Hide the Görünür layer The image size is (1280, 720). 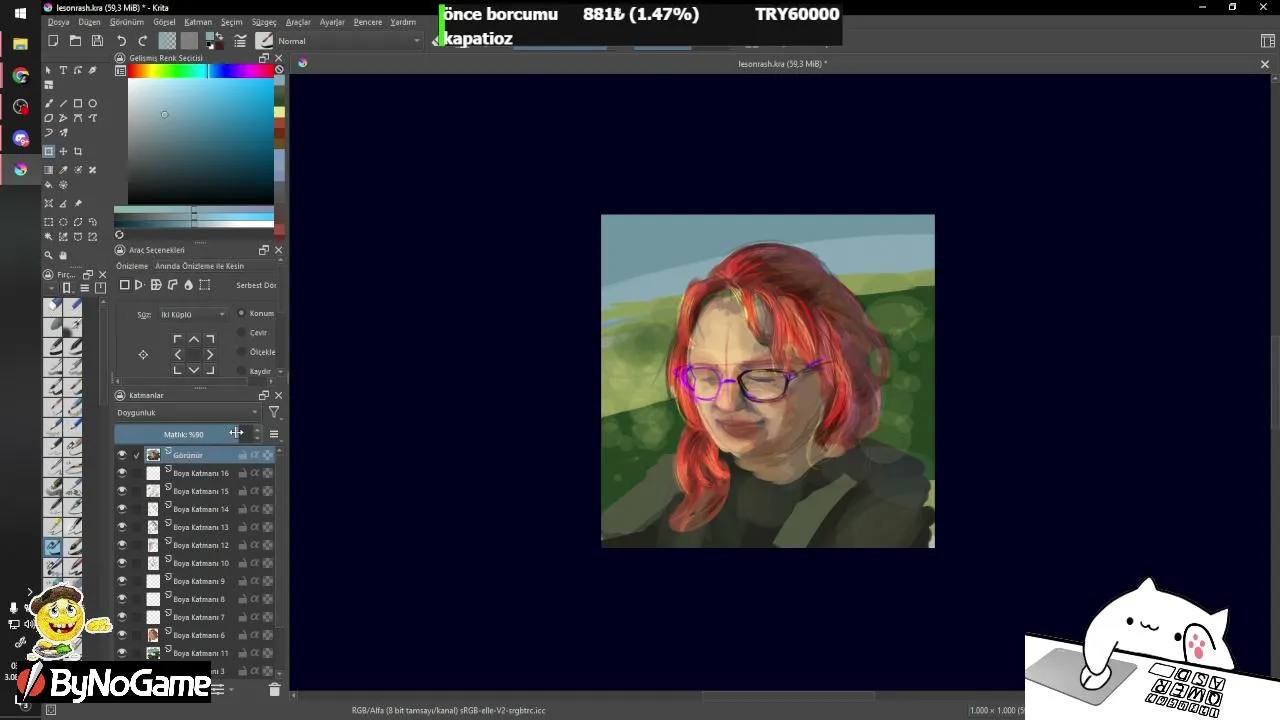[122, 455]
